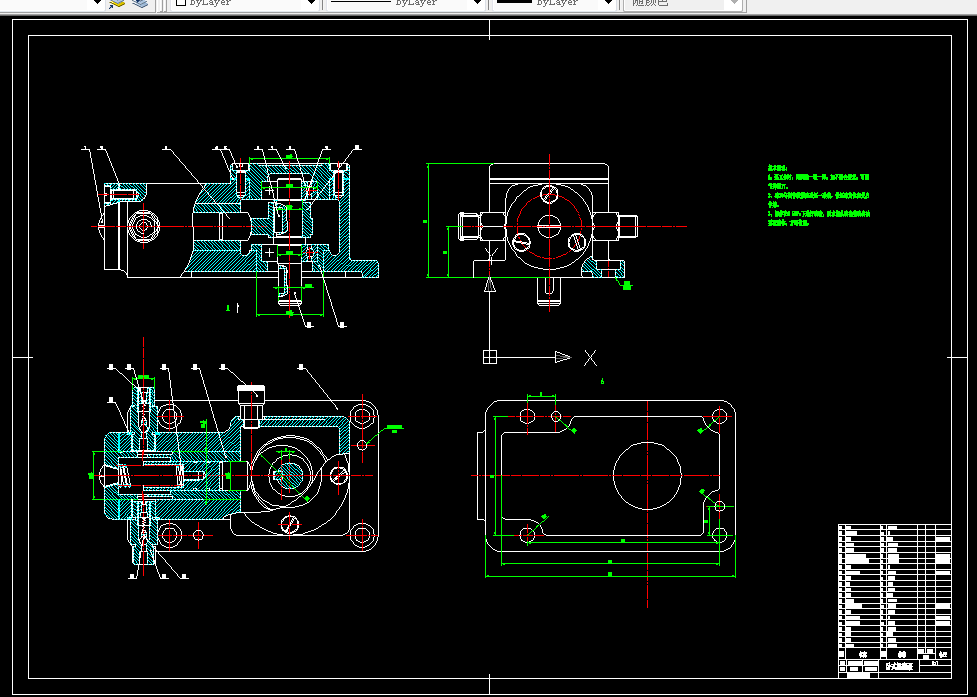Select the red dashed bolt circle in front view

[549, 226]
